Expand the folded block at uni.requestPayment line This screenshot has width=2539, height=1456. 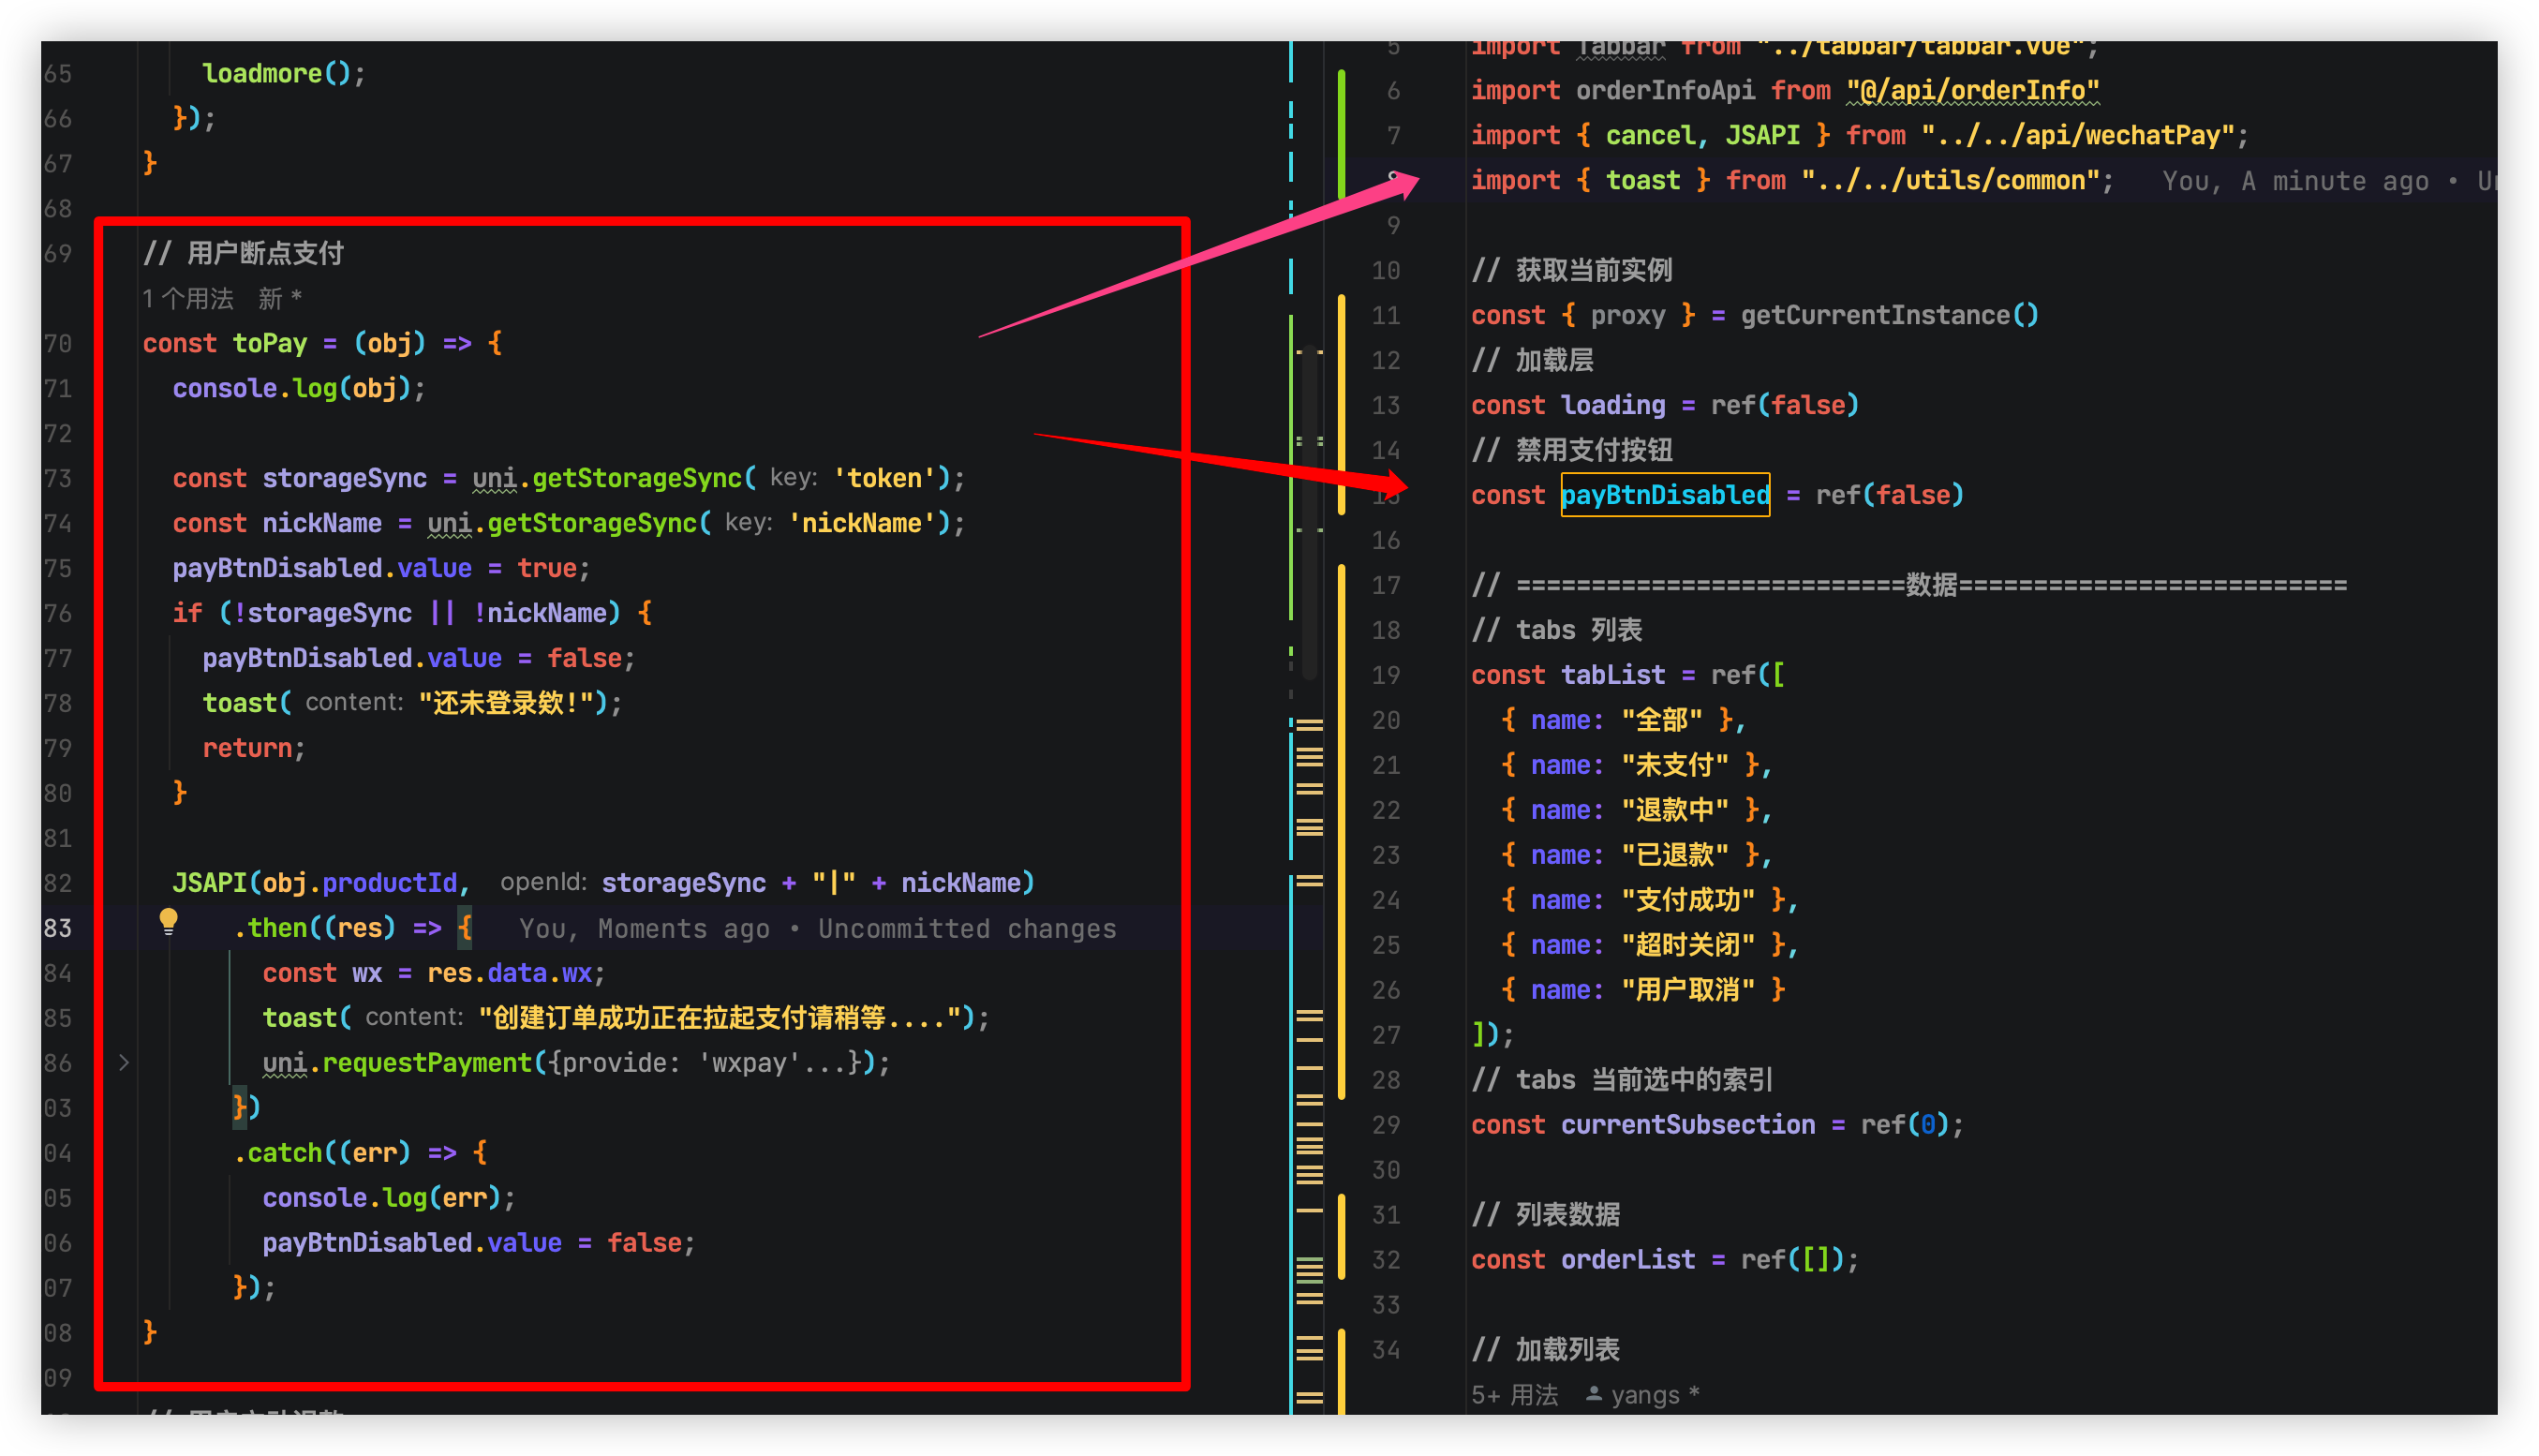click(x=124, y=1063)
